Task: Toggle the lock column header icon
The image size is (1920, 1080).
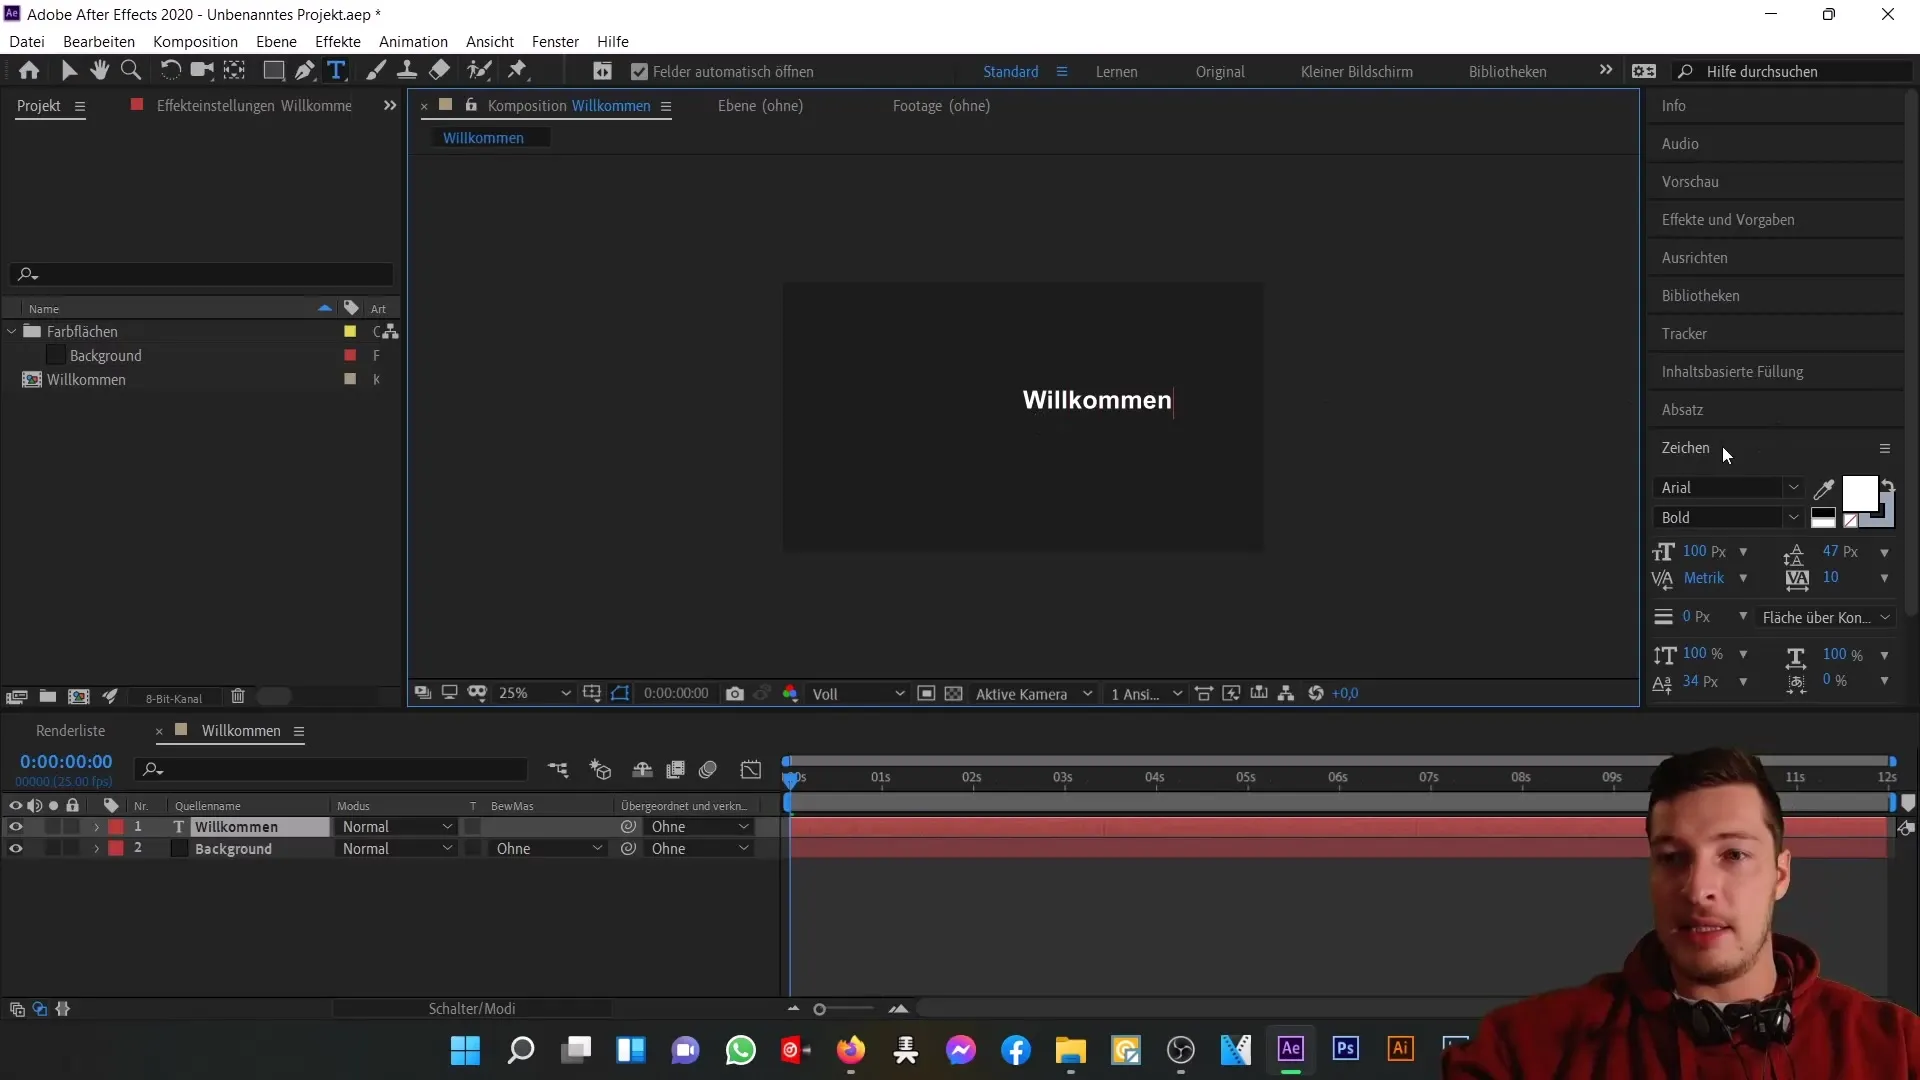Action: (72, 806)
